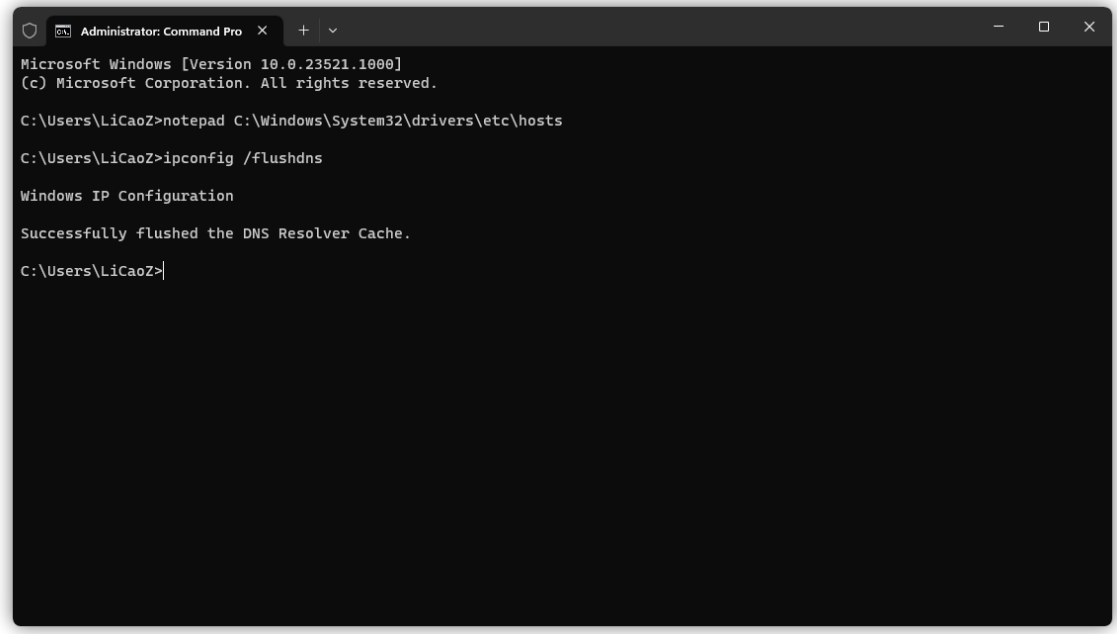Screen dimensions: 1117x634
Task: Click the empty terminal area below the prompt
Action: (x=560, y=450)
